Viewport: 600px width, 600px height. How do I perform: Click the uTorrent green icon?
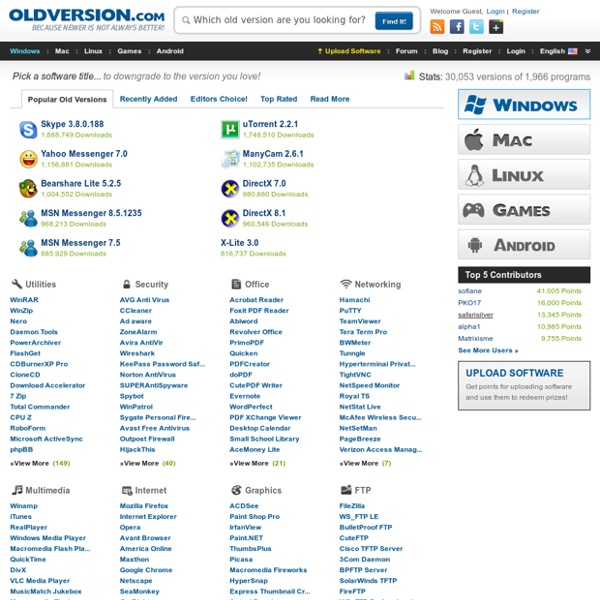coord(230,129)
